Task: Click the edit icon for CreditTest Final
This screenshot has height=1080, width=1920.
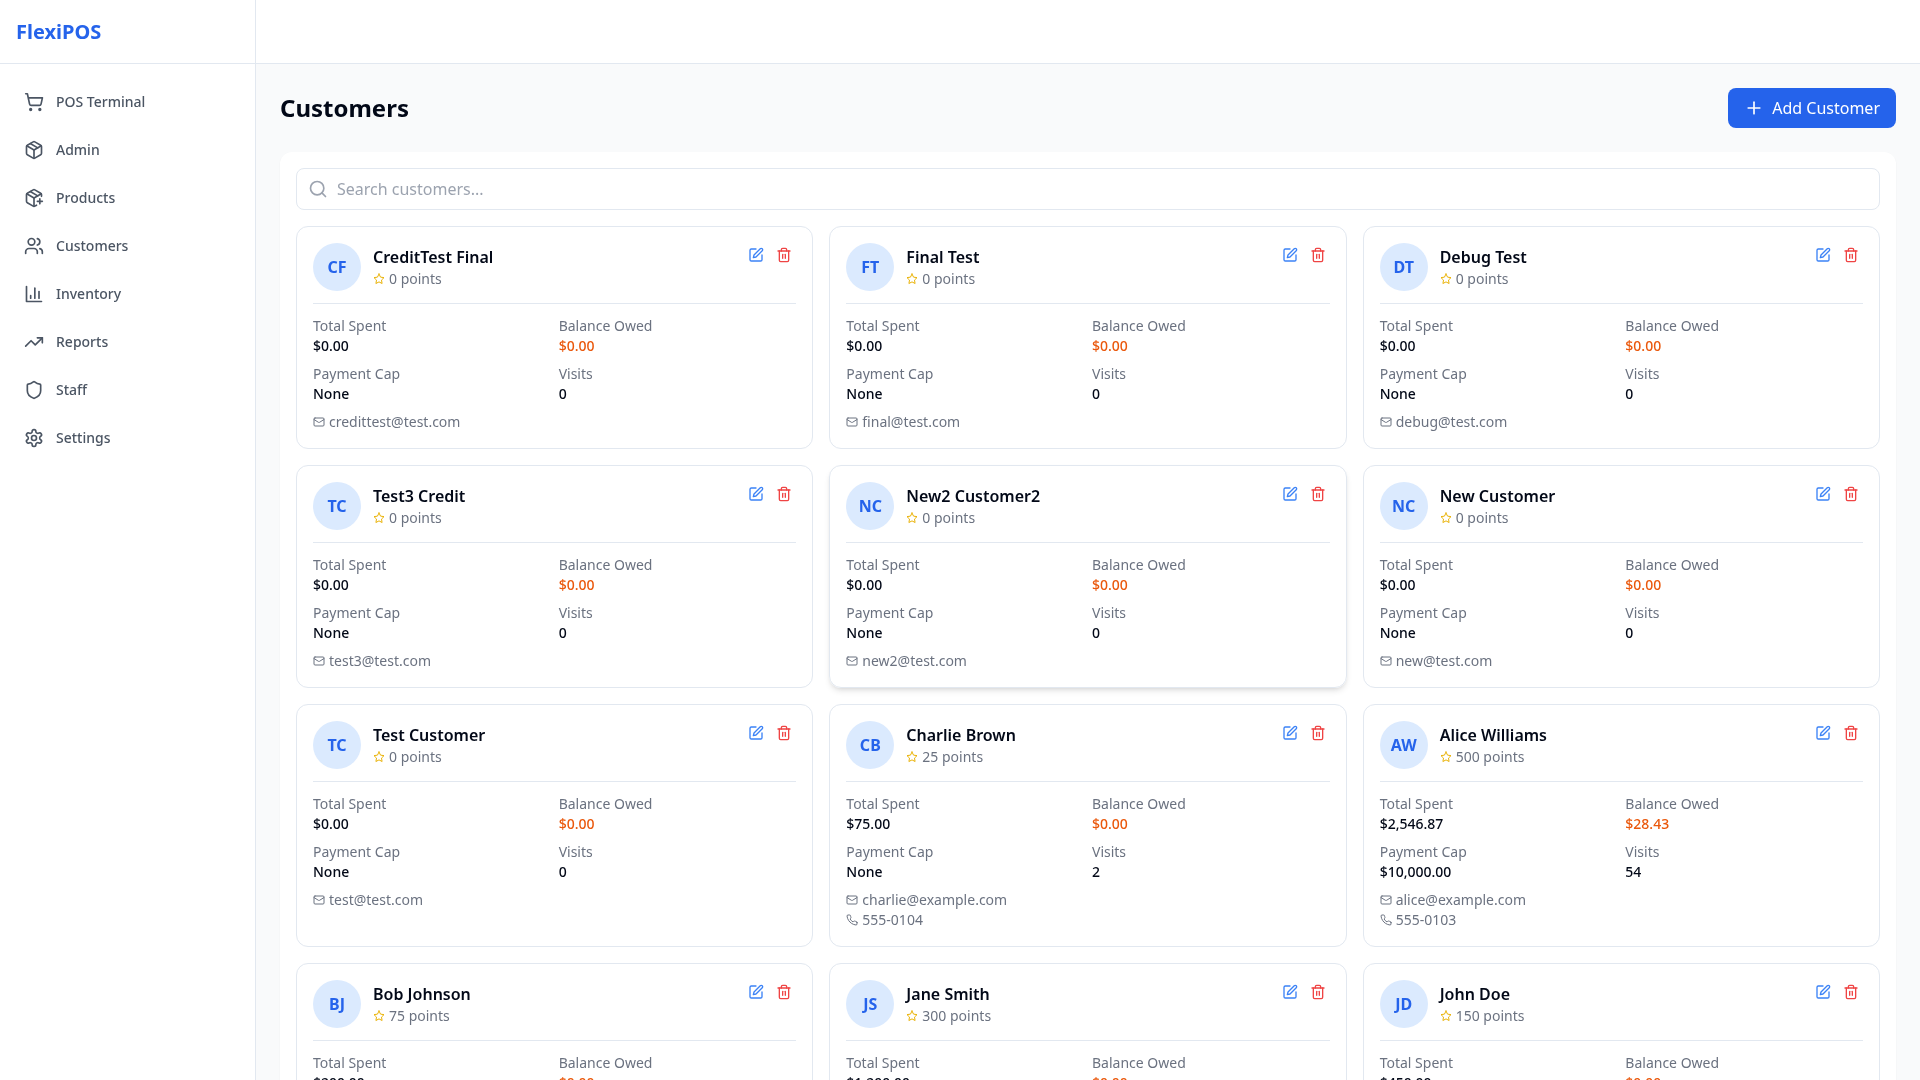Action: [x=756, y=255]
